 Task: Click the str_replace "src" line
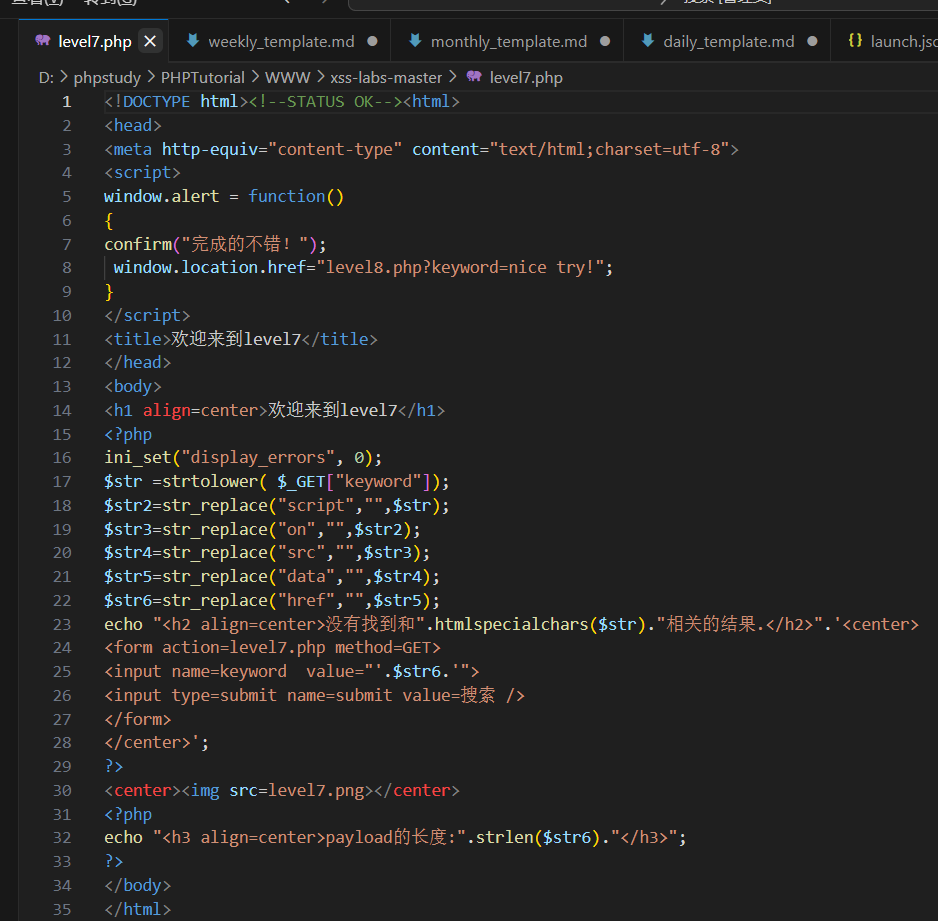267,553
